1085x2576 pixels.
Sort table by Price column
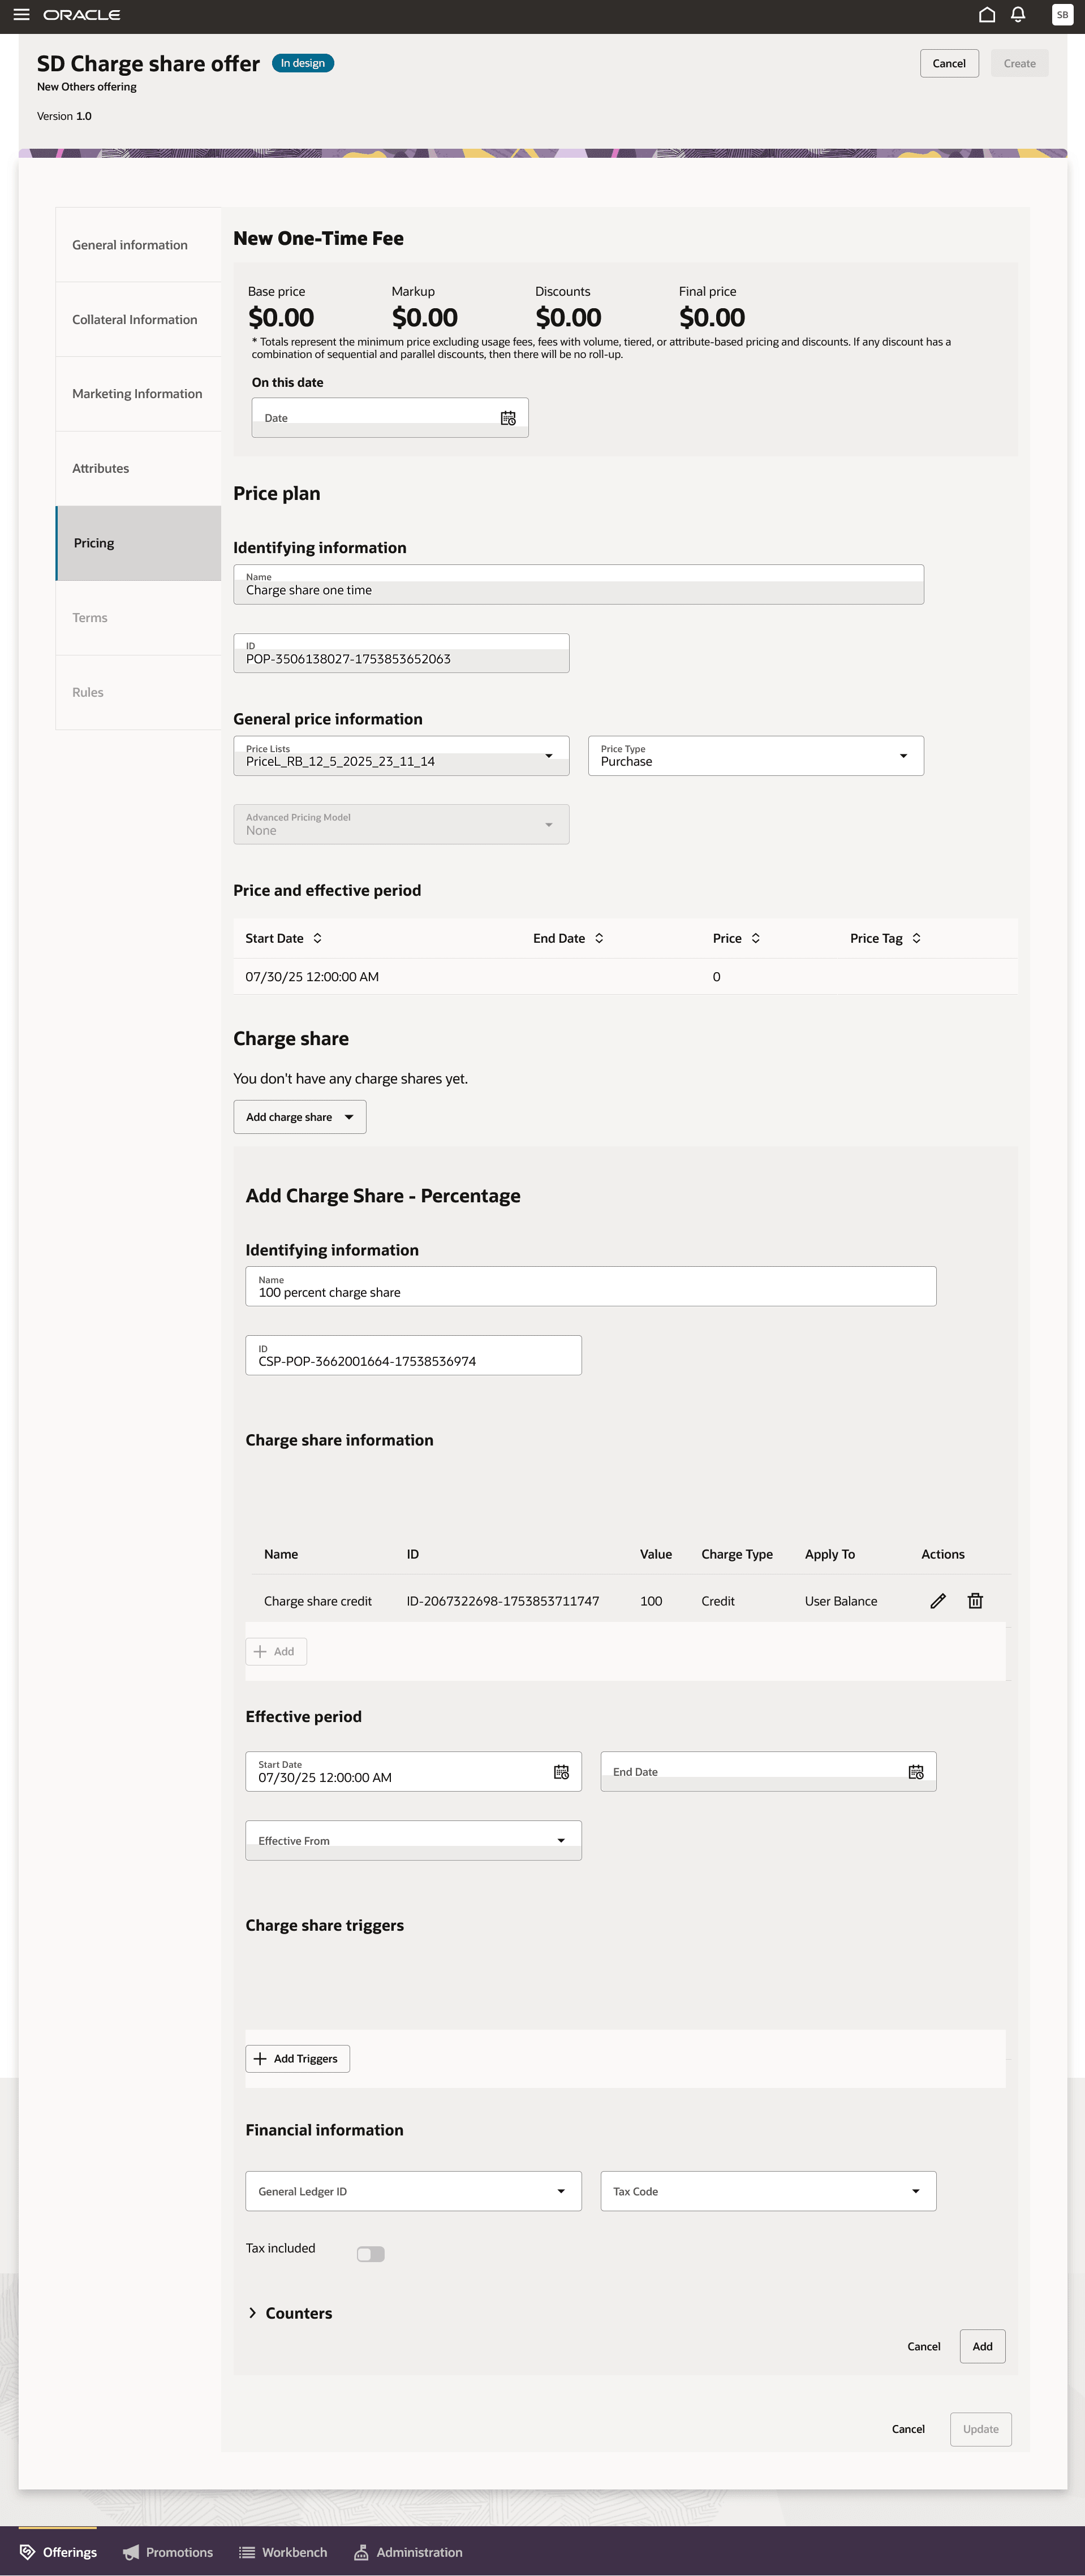[x=755, y=938]
